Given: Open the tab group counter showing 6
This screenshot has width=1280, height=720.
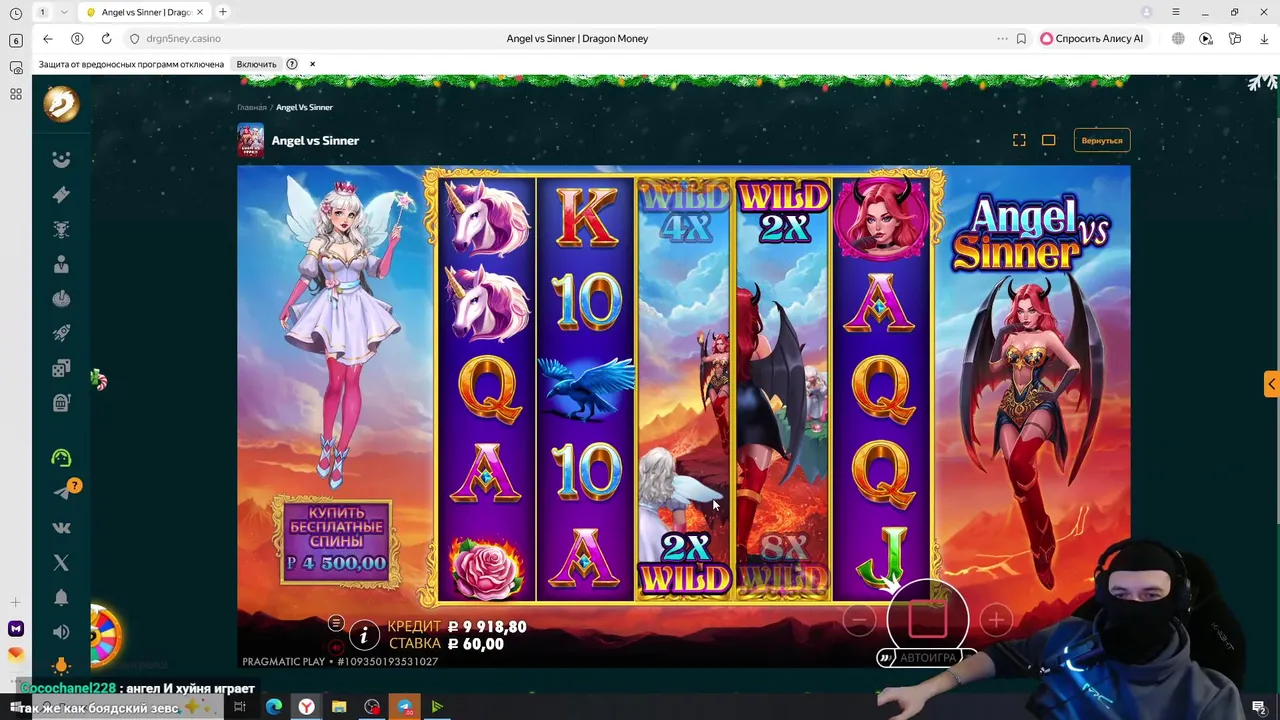Looking at the screenshot, I should (15, 40).
